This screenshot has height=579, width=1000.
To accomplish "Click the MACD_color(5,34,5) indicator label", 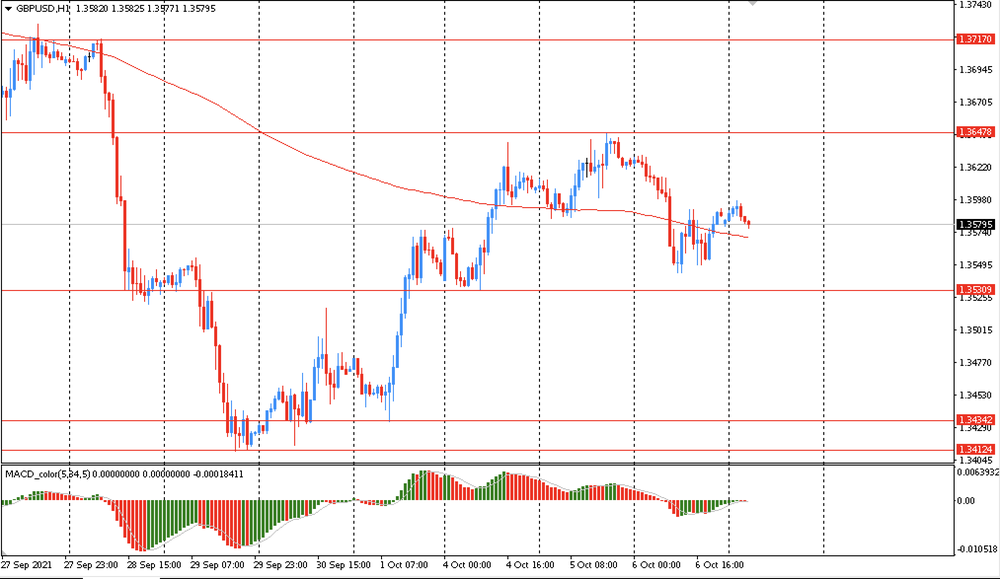I will coord(48,474).
